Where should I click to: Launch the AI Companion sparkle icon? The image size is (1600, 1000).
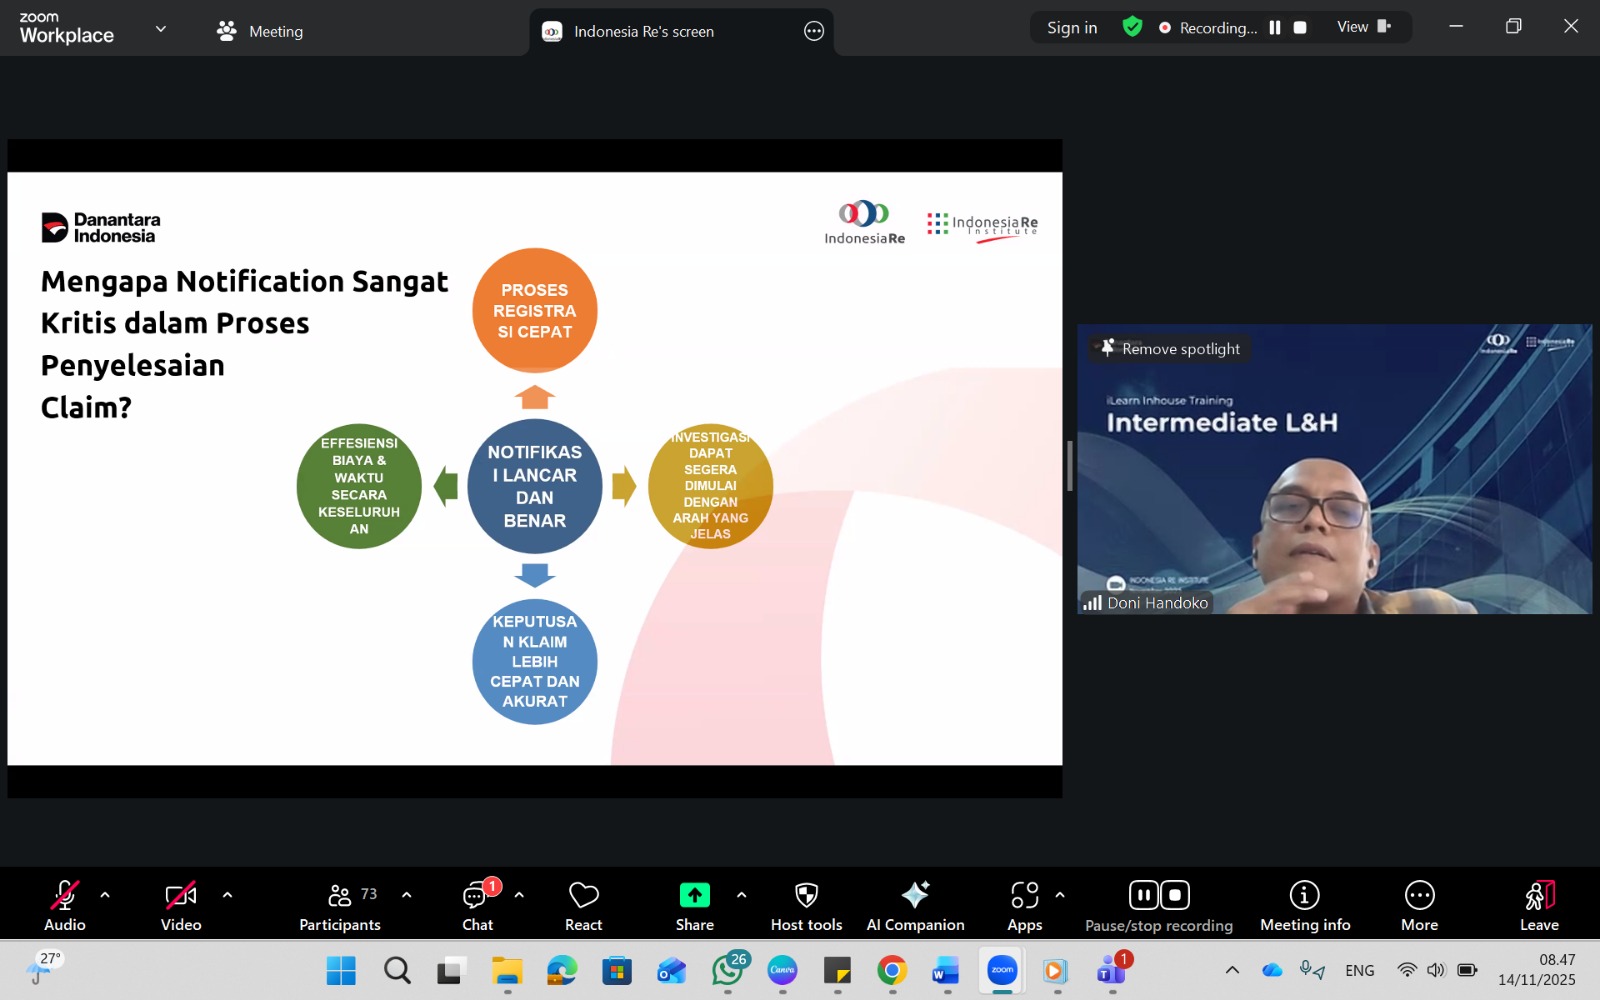point(915,896)
